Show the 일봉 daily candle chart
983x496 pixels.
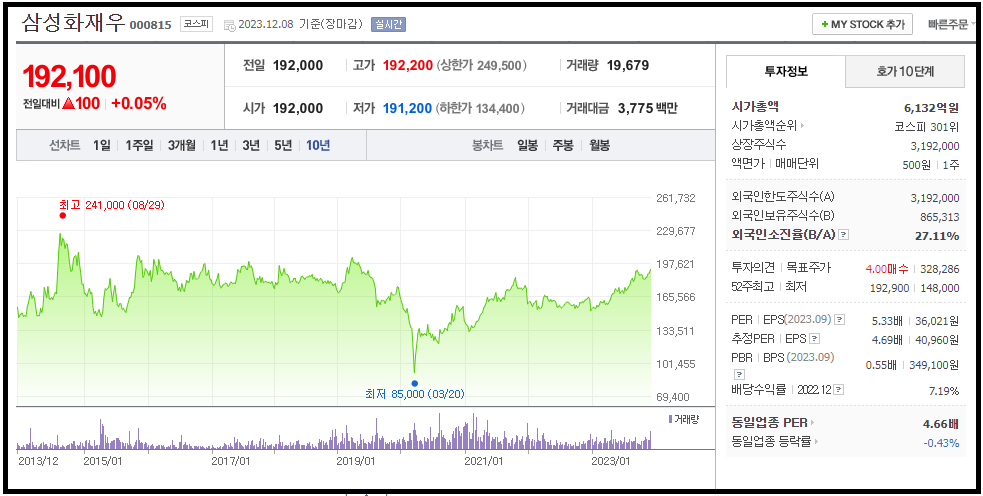[x=527, y=145]
